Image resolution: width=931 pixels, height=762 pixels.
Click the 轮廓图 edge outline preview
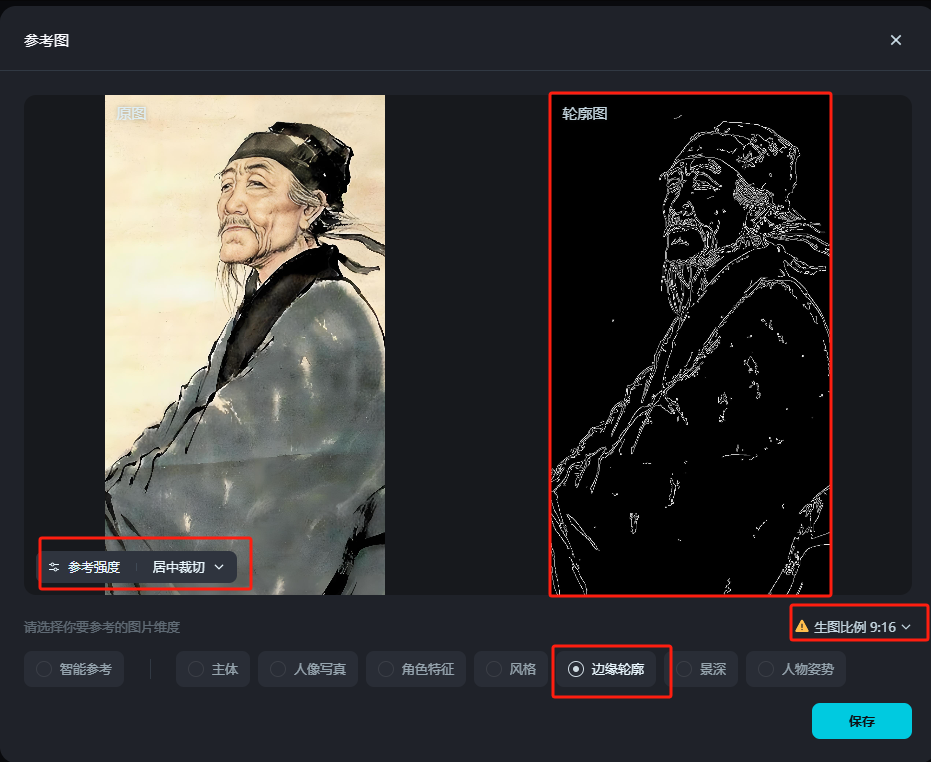click(690, 344)
